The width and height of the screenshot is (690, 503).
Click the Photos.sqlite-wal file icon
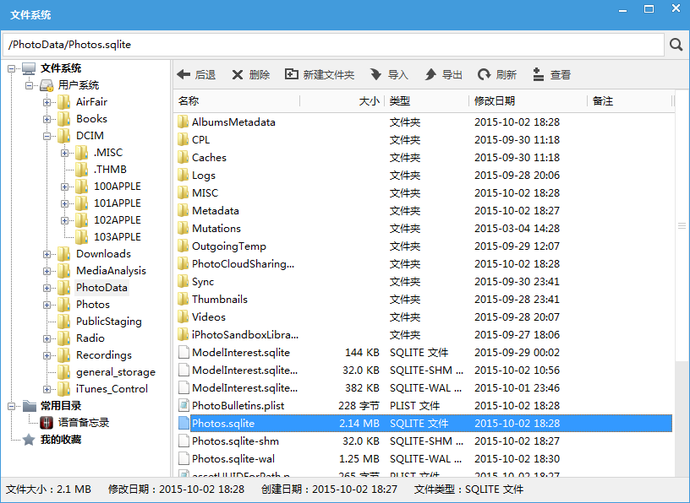tap(184, 459)
